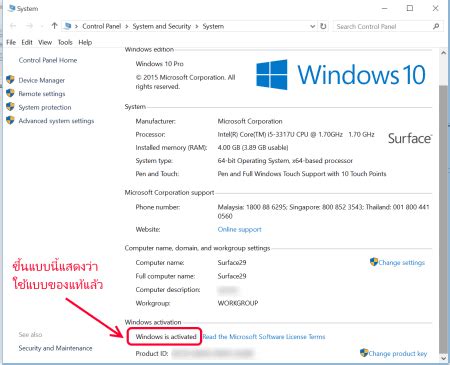Open System protection link

[x=45, y=107]
